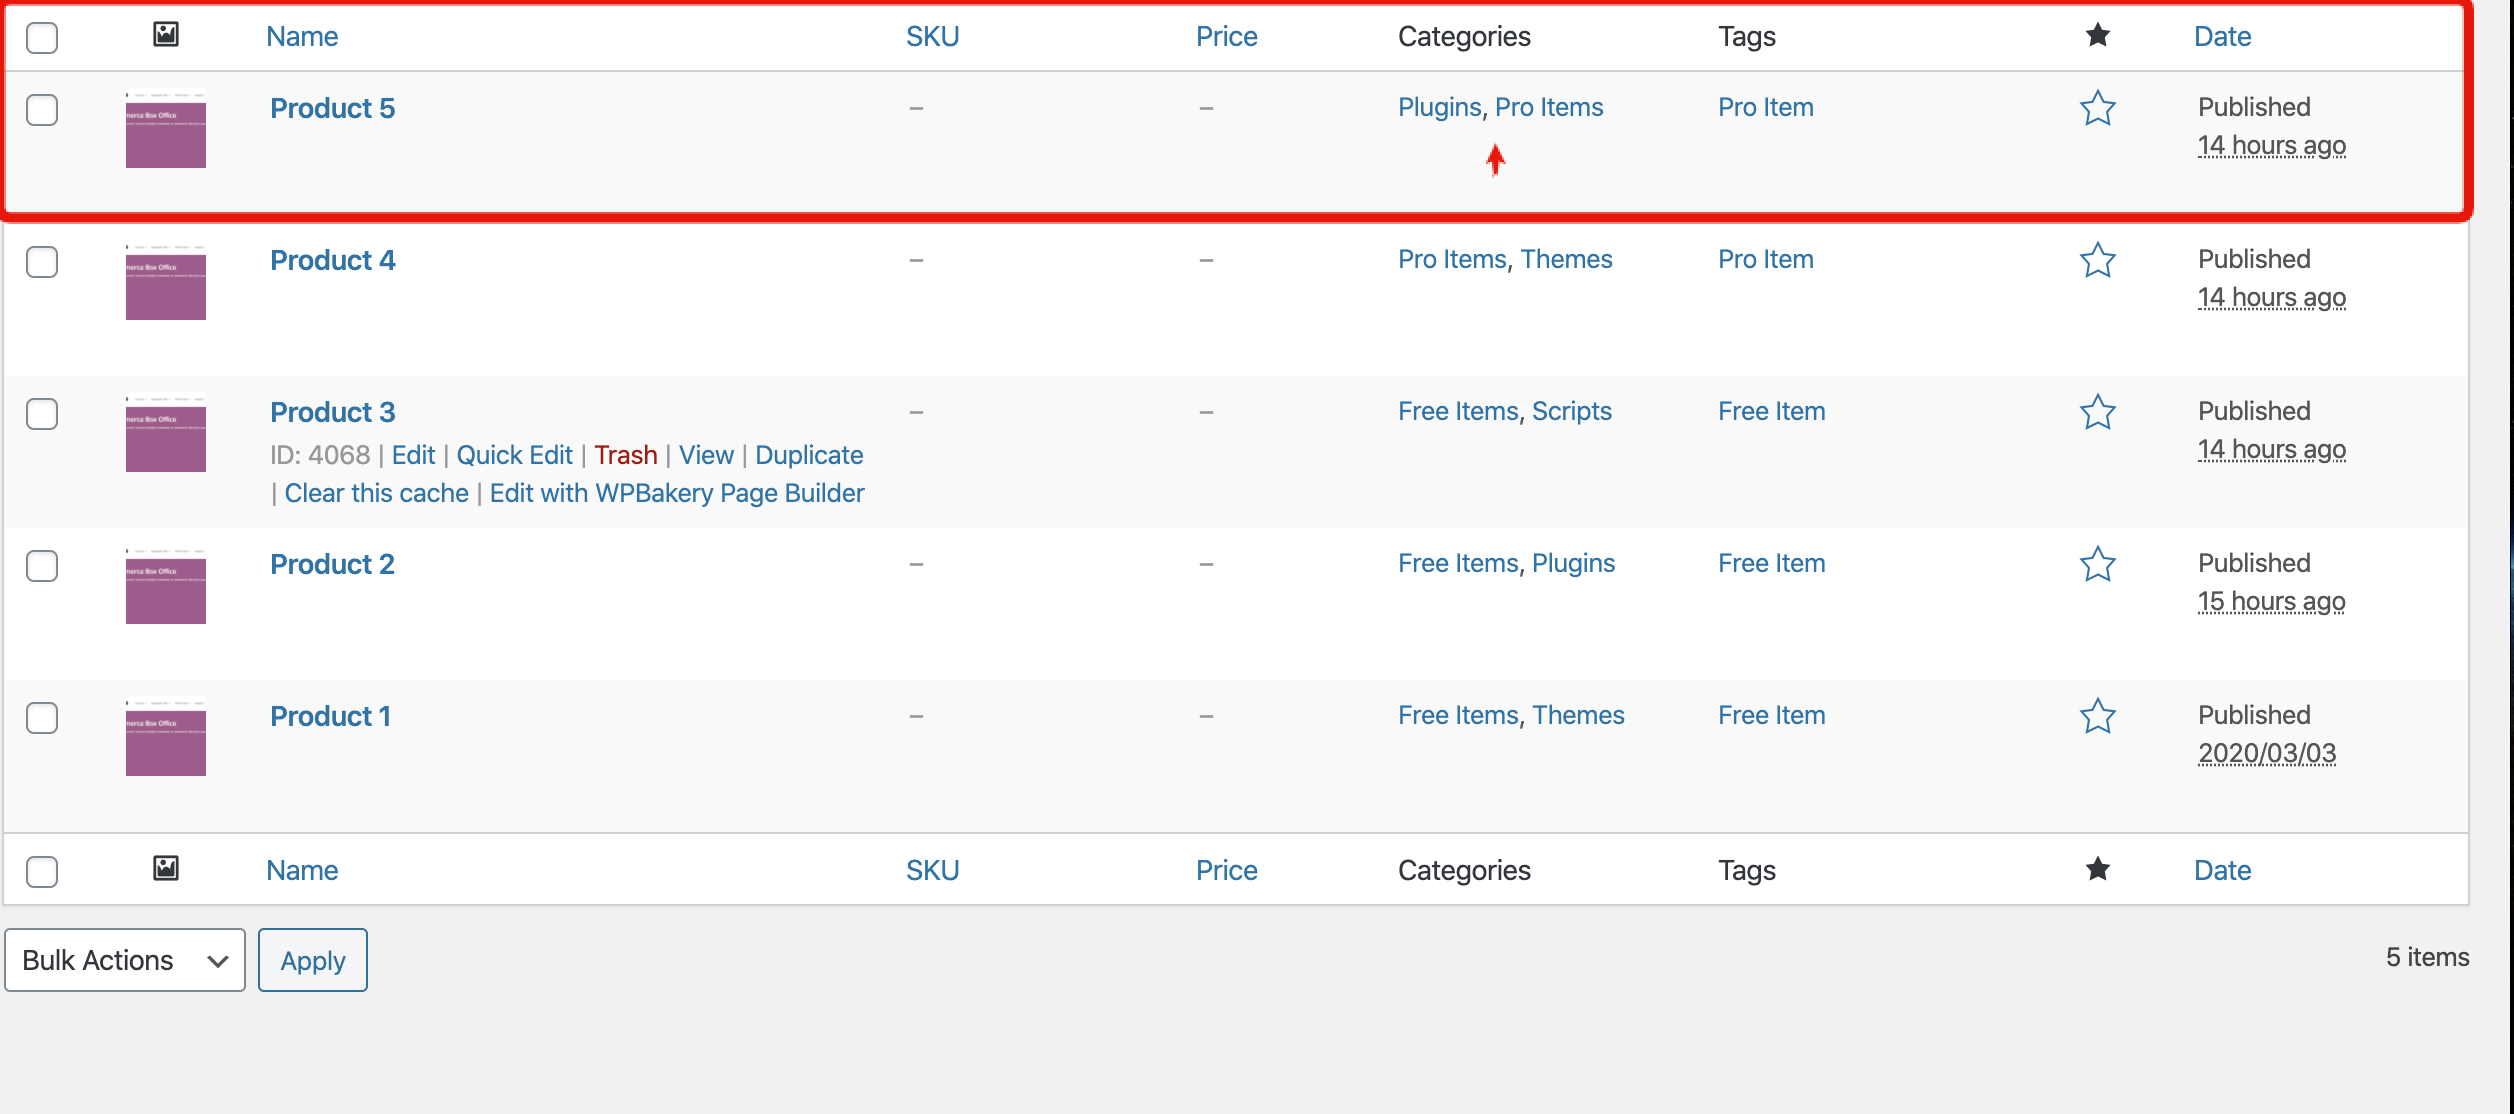This screenshot has height=1114, width=2514.
Task: Sort products by Price column header
Action: [1226, 37]
